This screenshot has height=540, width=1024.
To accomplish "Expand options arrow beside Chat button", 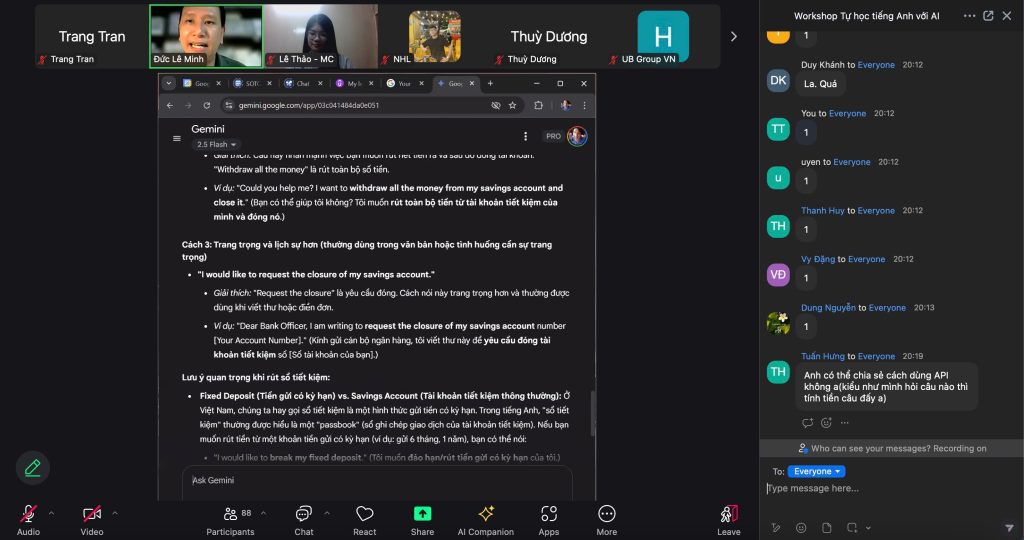I will tap(327, 513).
